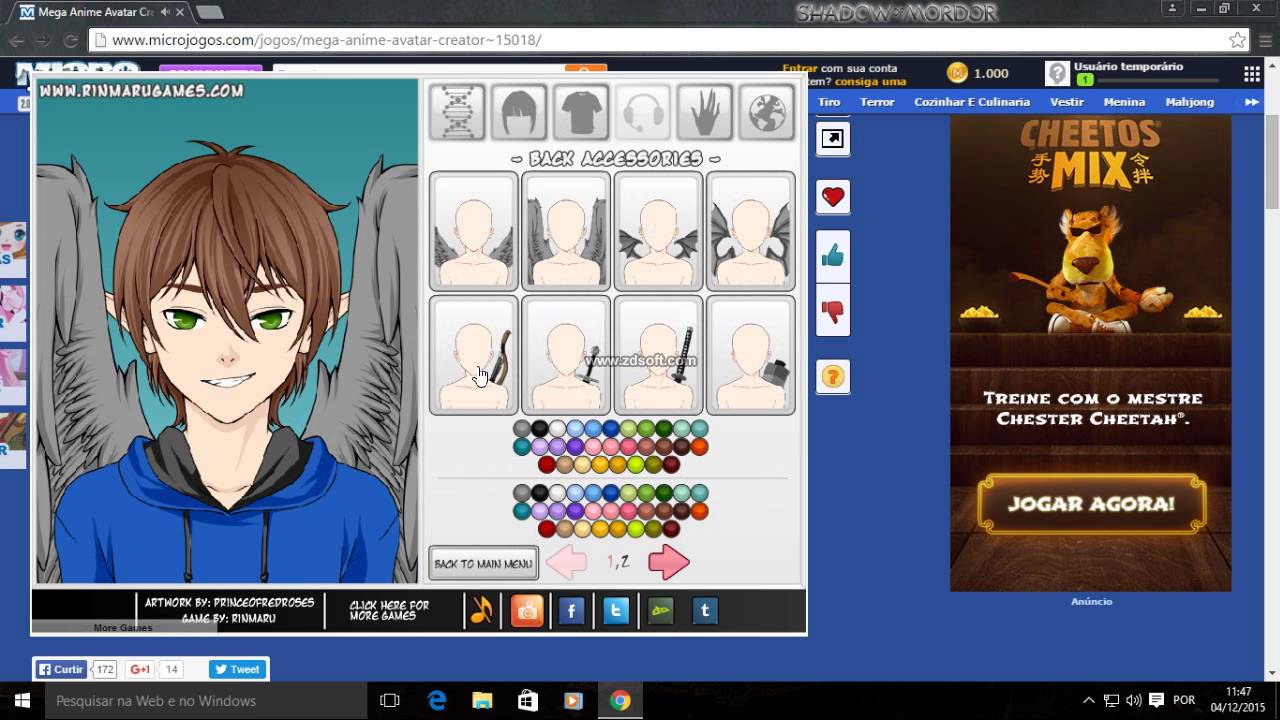
Task: Click the faded pink left arrow
Action: (567, 563)
